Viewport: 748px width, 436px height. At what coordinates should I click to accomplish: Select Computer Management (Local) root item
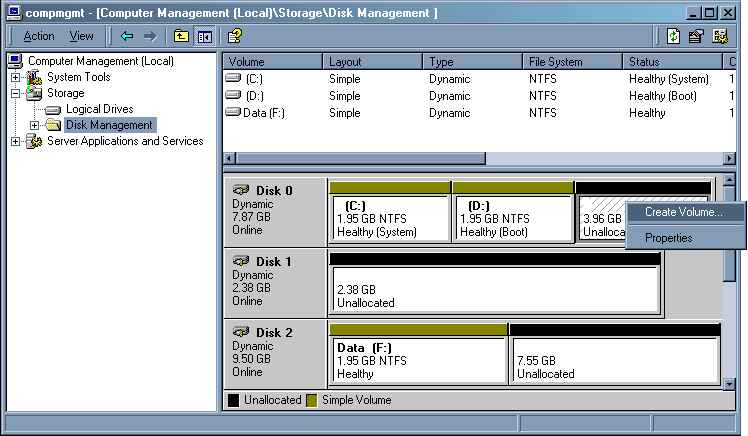coord(101,61)
